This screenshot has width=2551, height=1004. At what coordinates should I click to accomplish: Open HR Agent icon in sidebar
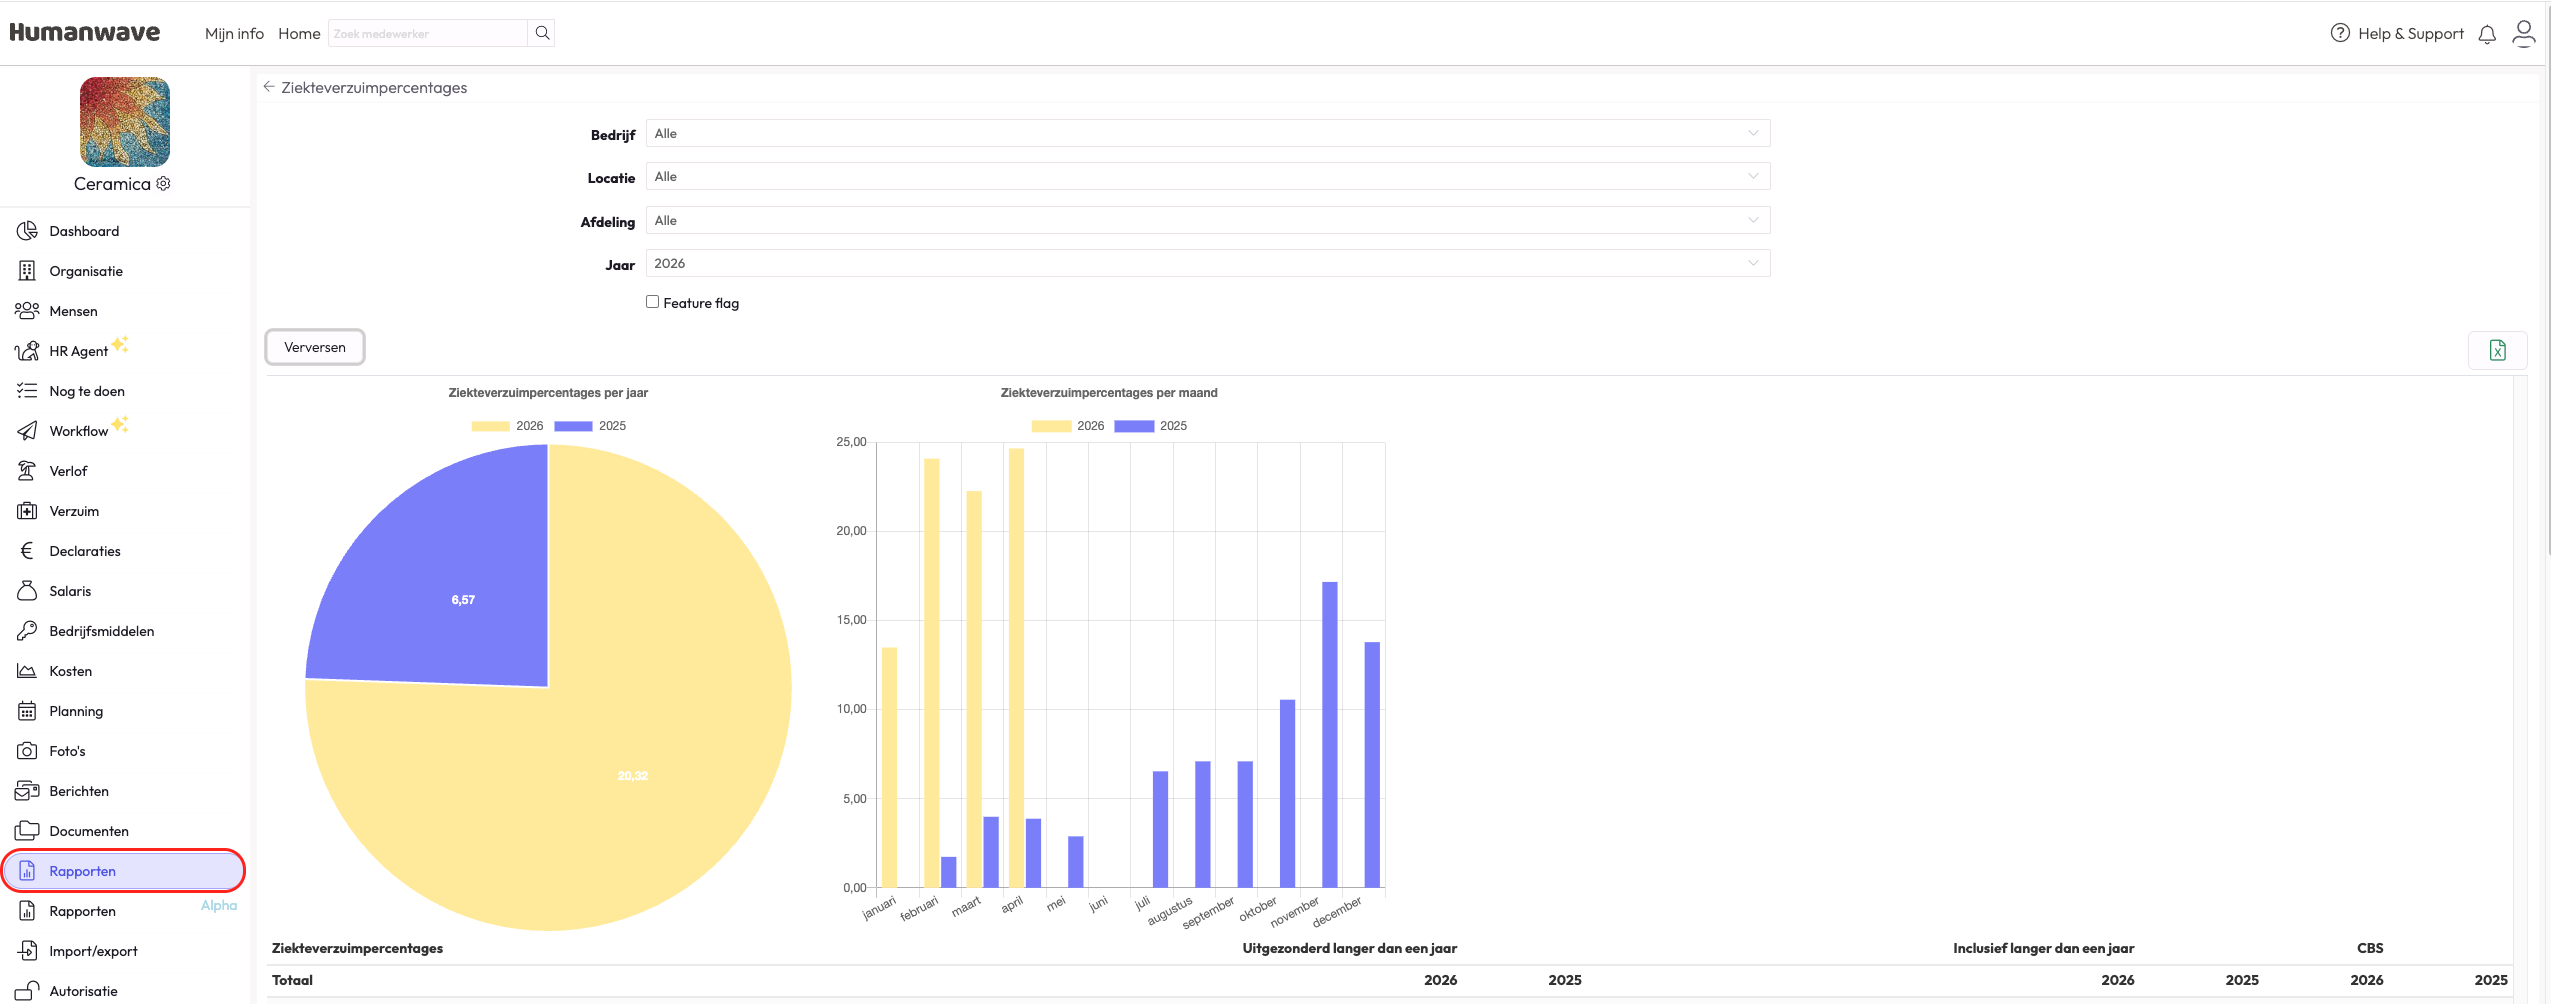click(x=27, y=351)
